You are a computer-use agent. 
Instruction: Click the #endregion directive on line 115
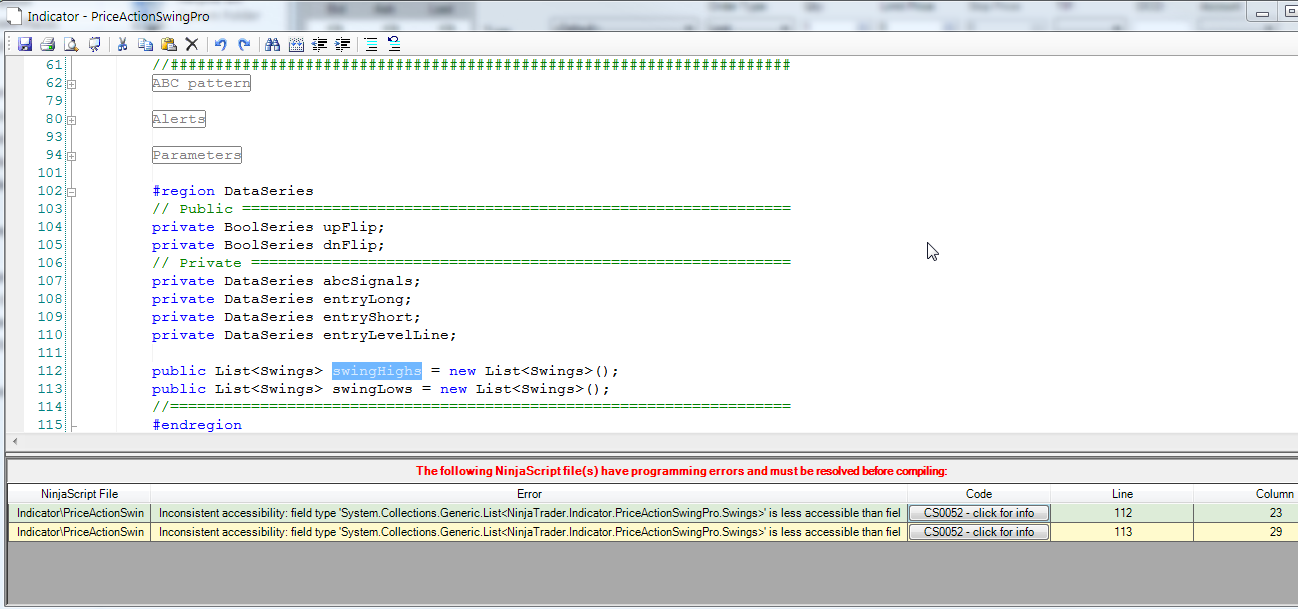pyautogui.click(x=197, y=425)
